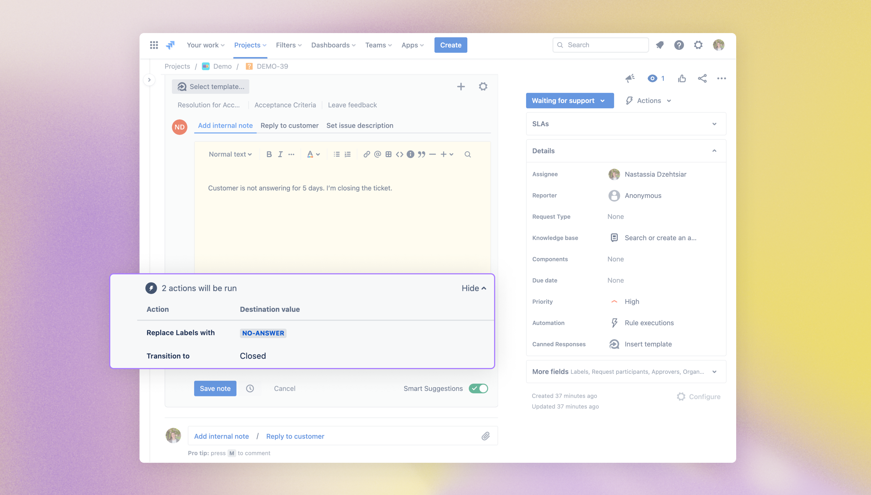Open the Dashboards dropdown menu
The image size is (871, 495).
[x=333, y=45]
